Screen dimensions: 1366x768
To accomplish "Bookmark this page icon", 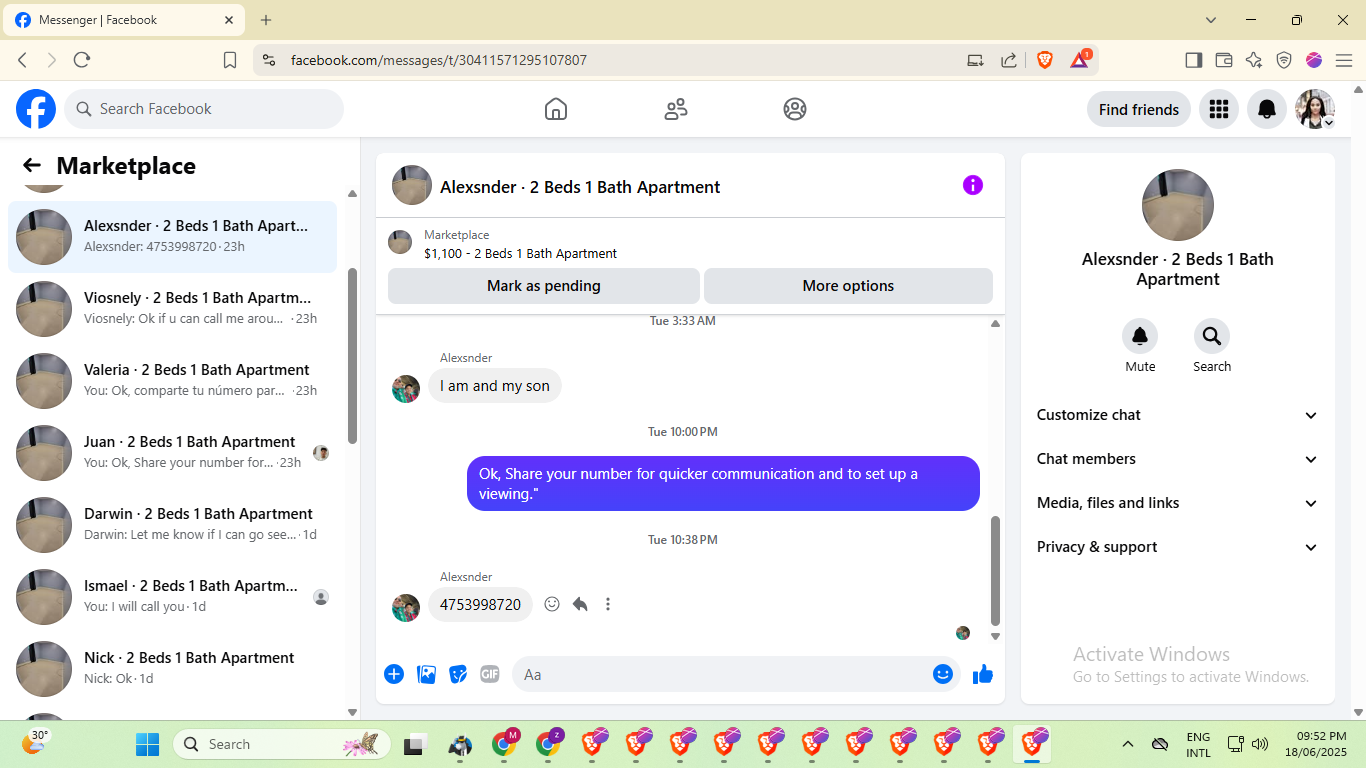I will 230,60.
